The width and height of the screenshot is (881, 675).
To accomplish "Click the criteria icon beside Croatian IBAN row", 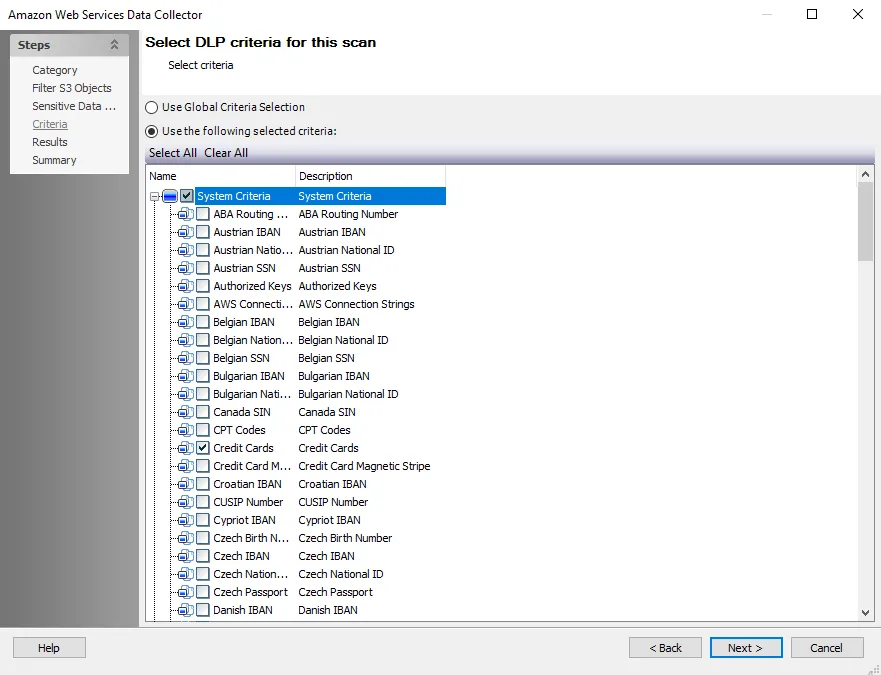I will tap(185, 484).
